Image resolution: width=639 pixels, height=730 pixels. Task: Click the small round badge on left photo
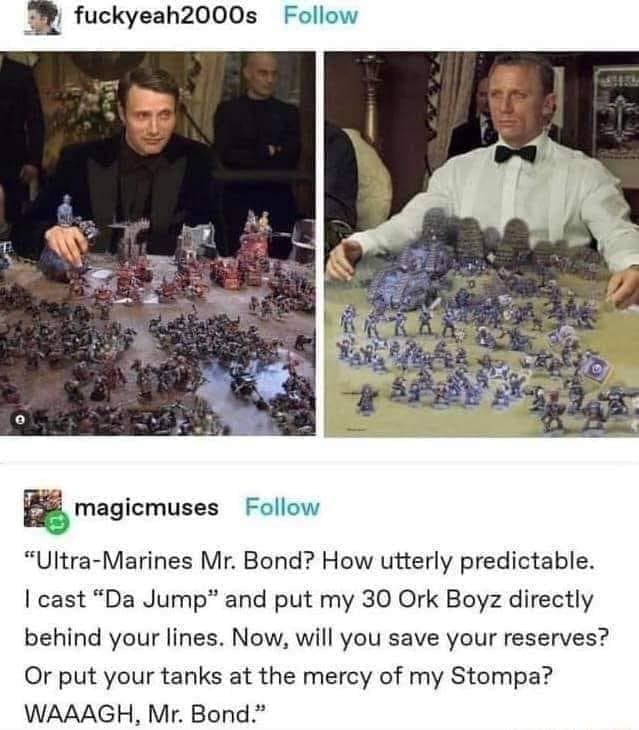(x=20, y=420)
